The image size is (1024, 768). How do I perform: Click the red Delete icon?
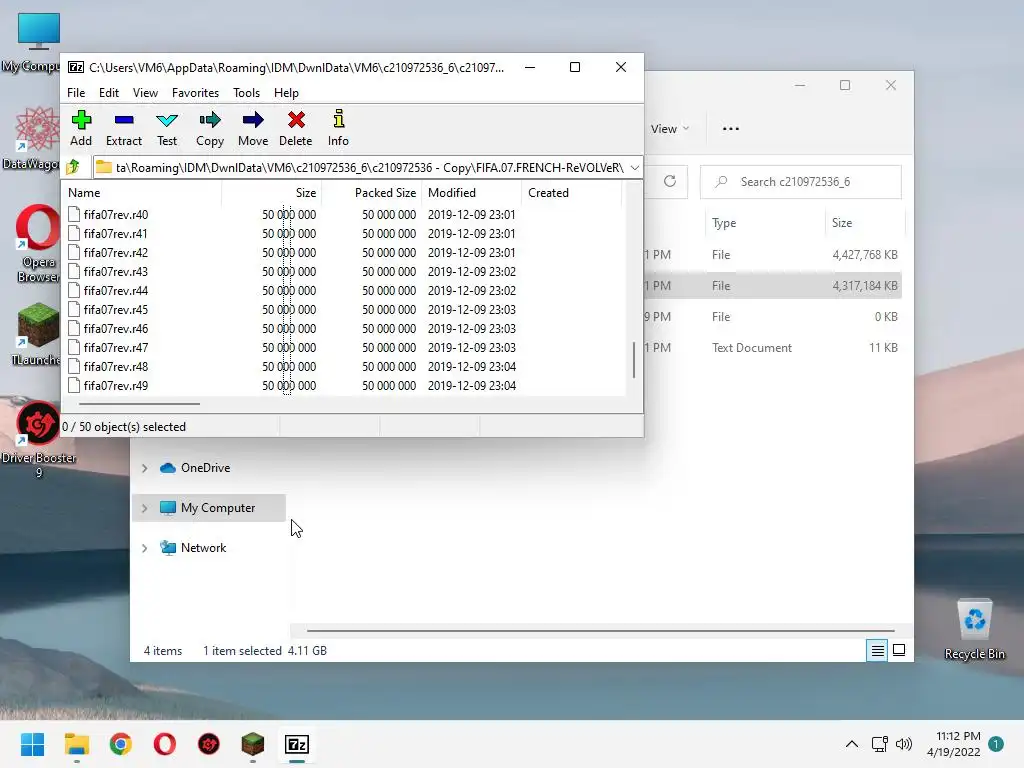point(296,120)
